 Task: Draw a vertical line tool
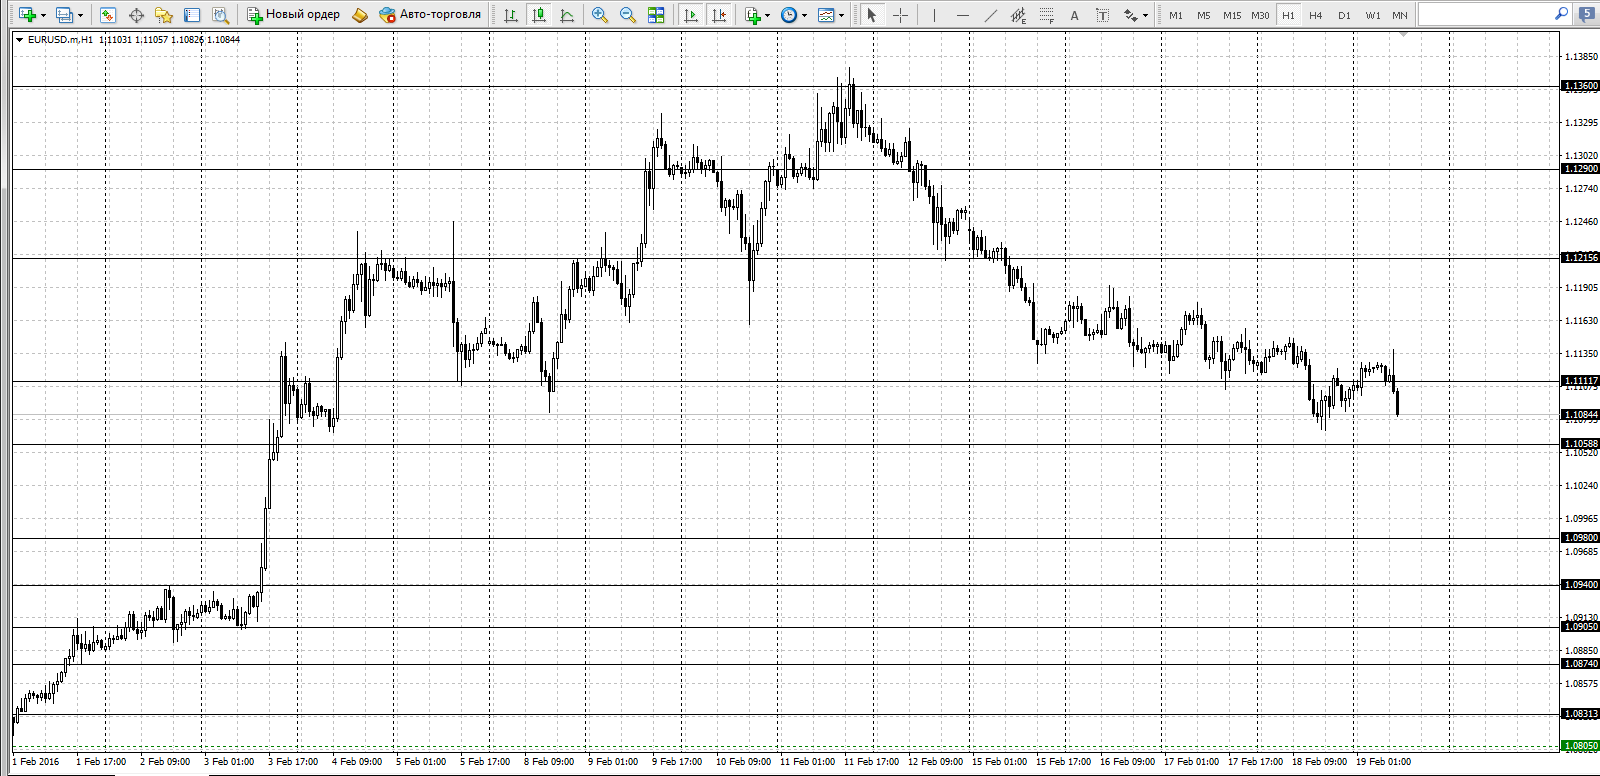934,15
